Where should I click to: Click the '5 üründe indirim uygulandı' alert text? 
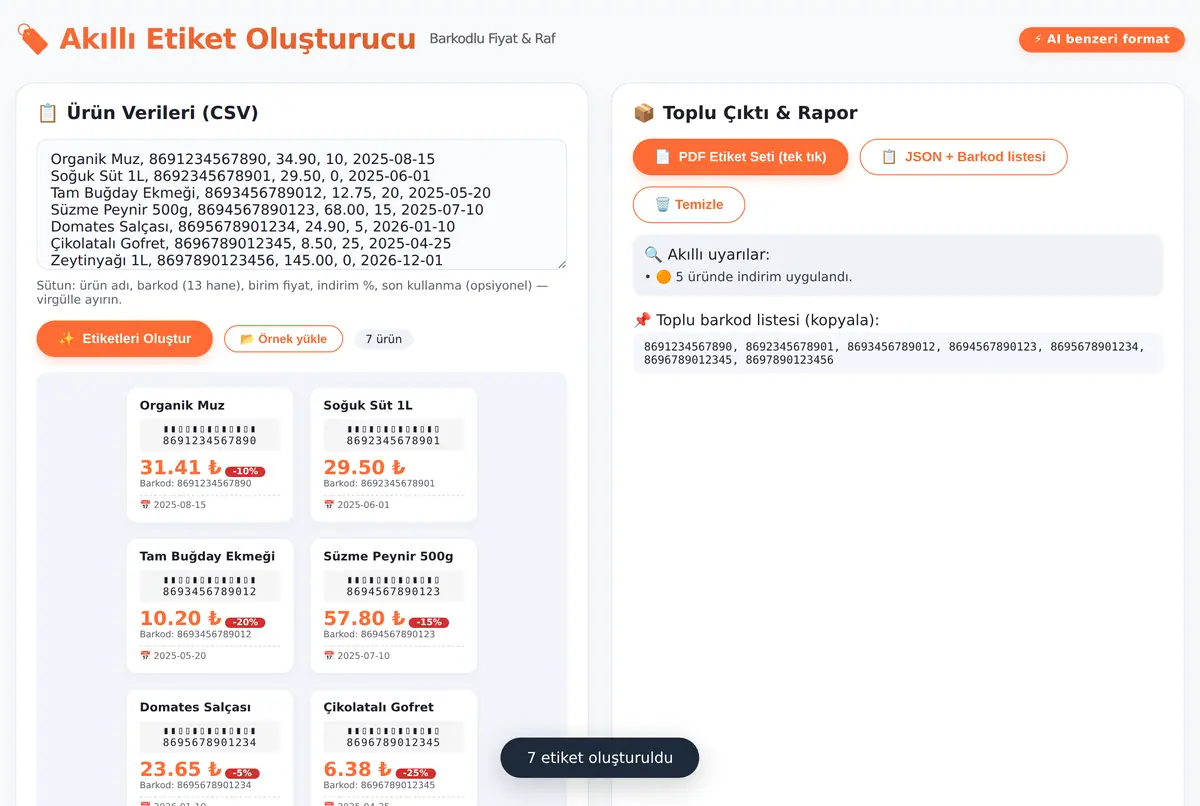[x=764, y=277]
